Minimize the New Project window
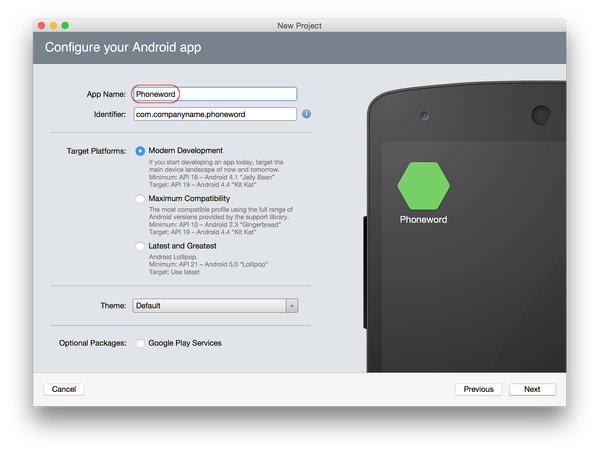Viewport: 600px width, 449px height. point(52,24)
